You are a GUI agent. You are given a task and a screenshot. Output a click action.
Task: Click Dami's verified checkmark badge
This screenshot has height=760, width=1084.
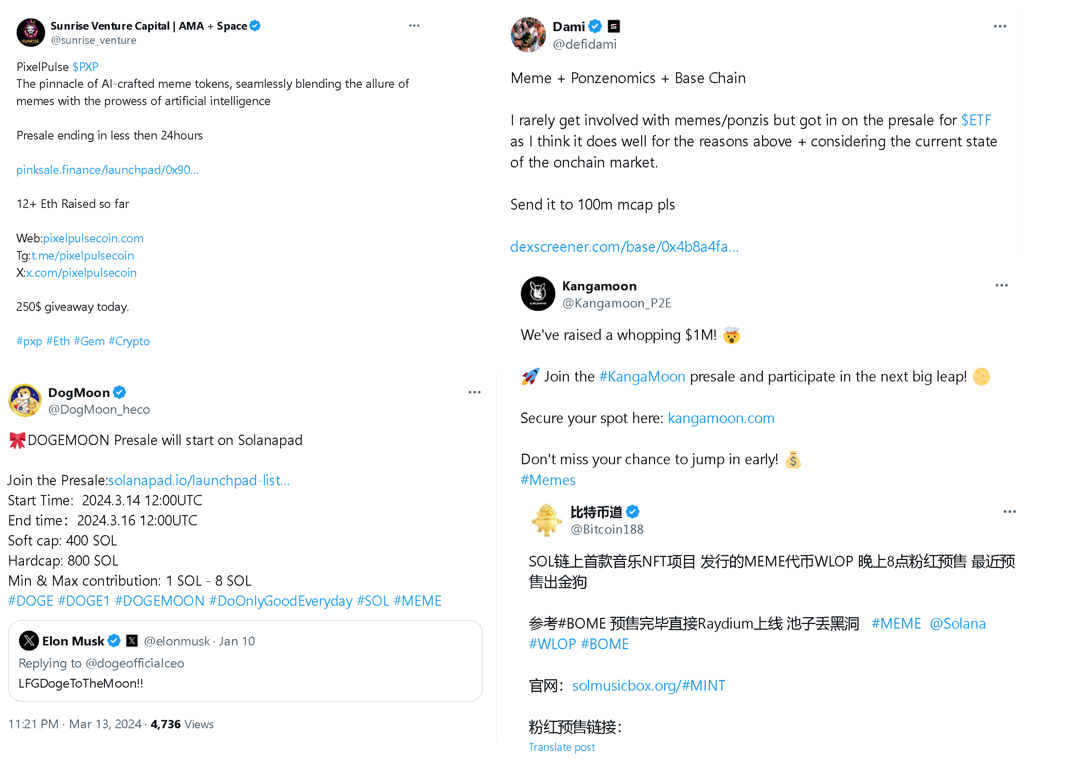point(595,26)
